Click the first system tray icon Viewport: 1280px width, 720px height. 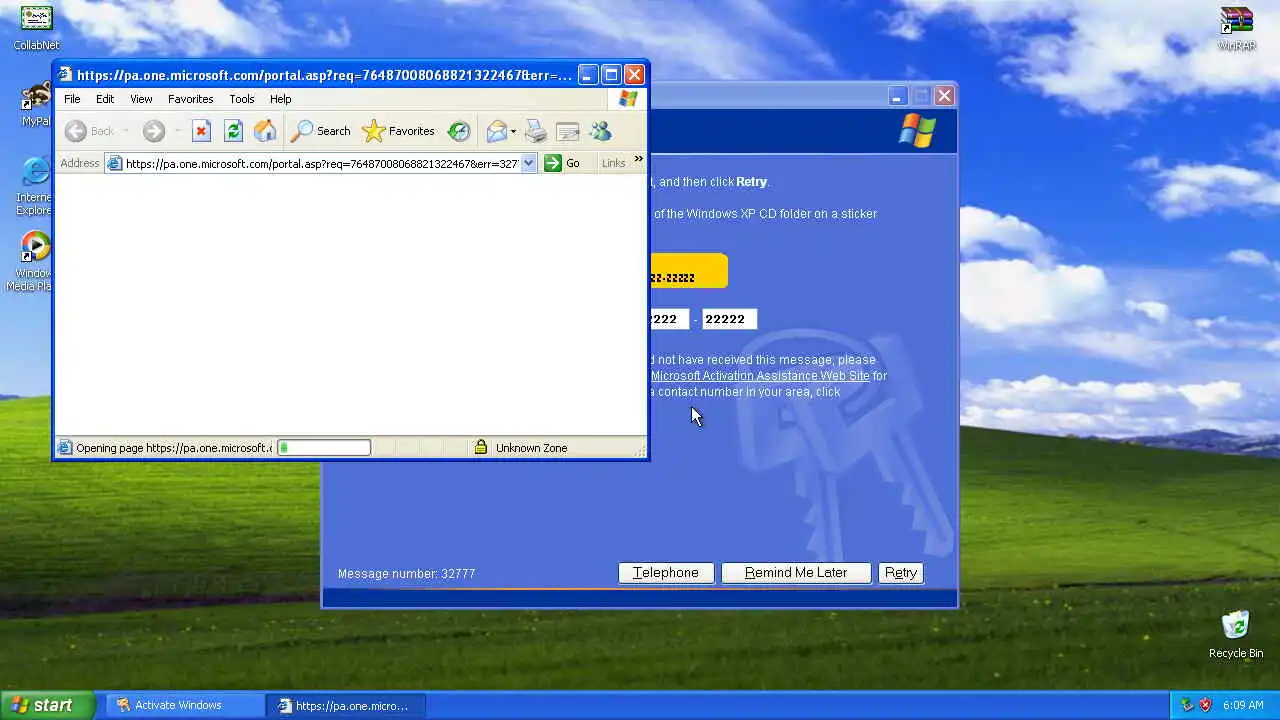click(1187, 705)
